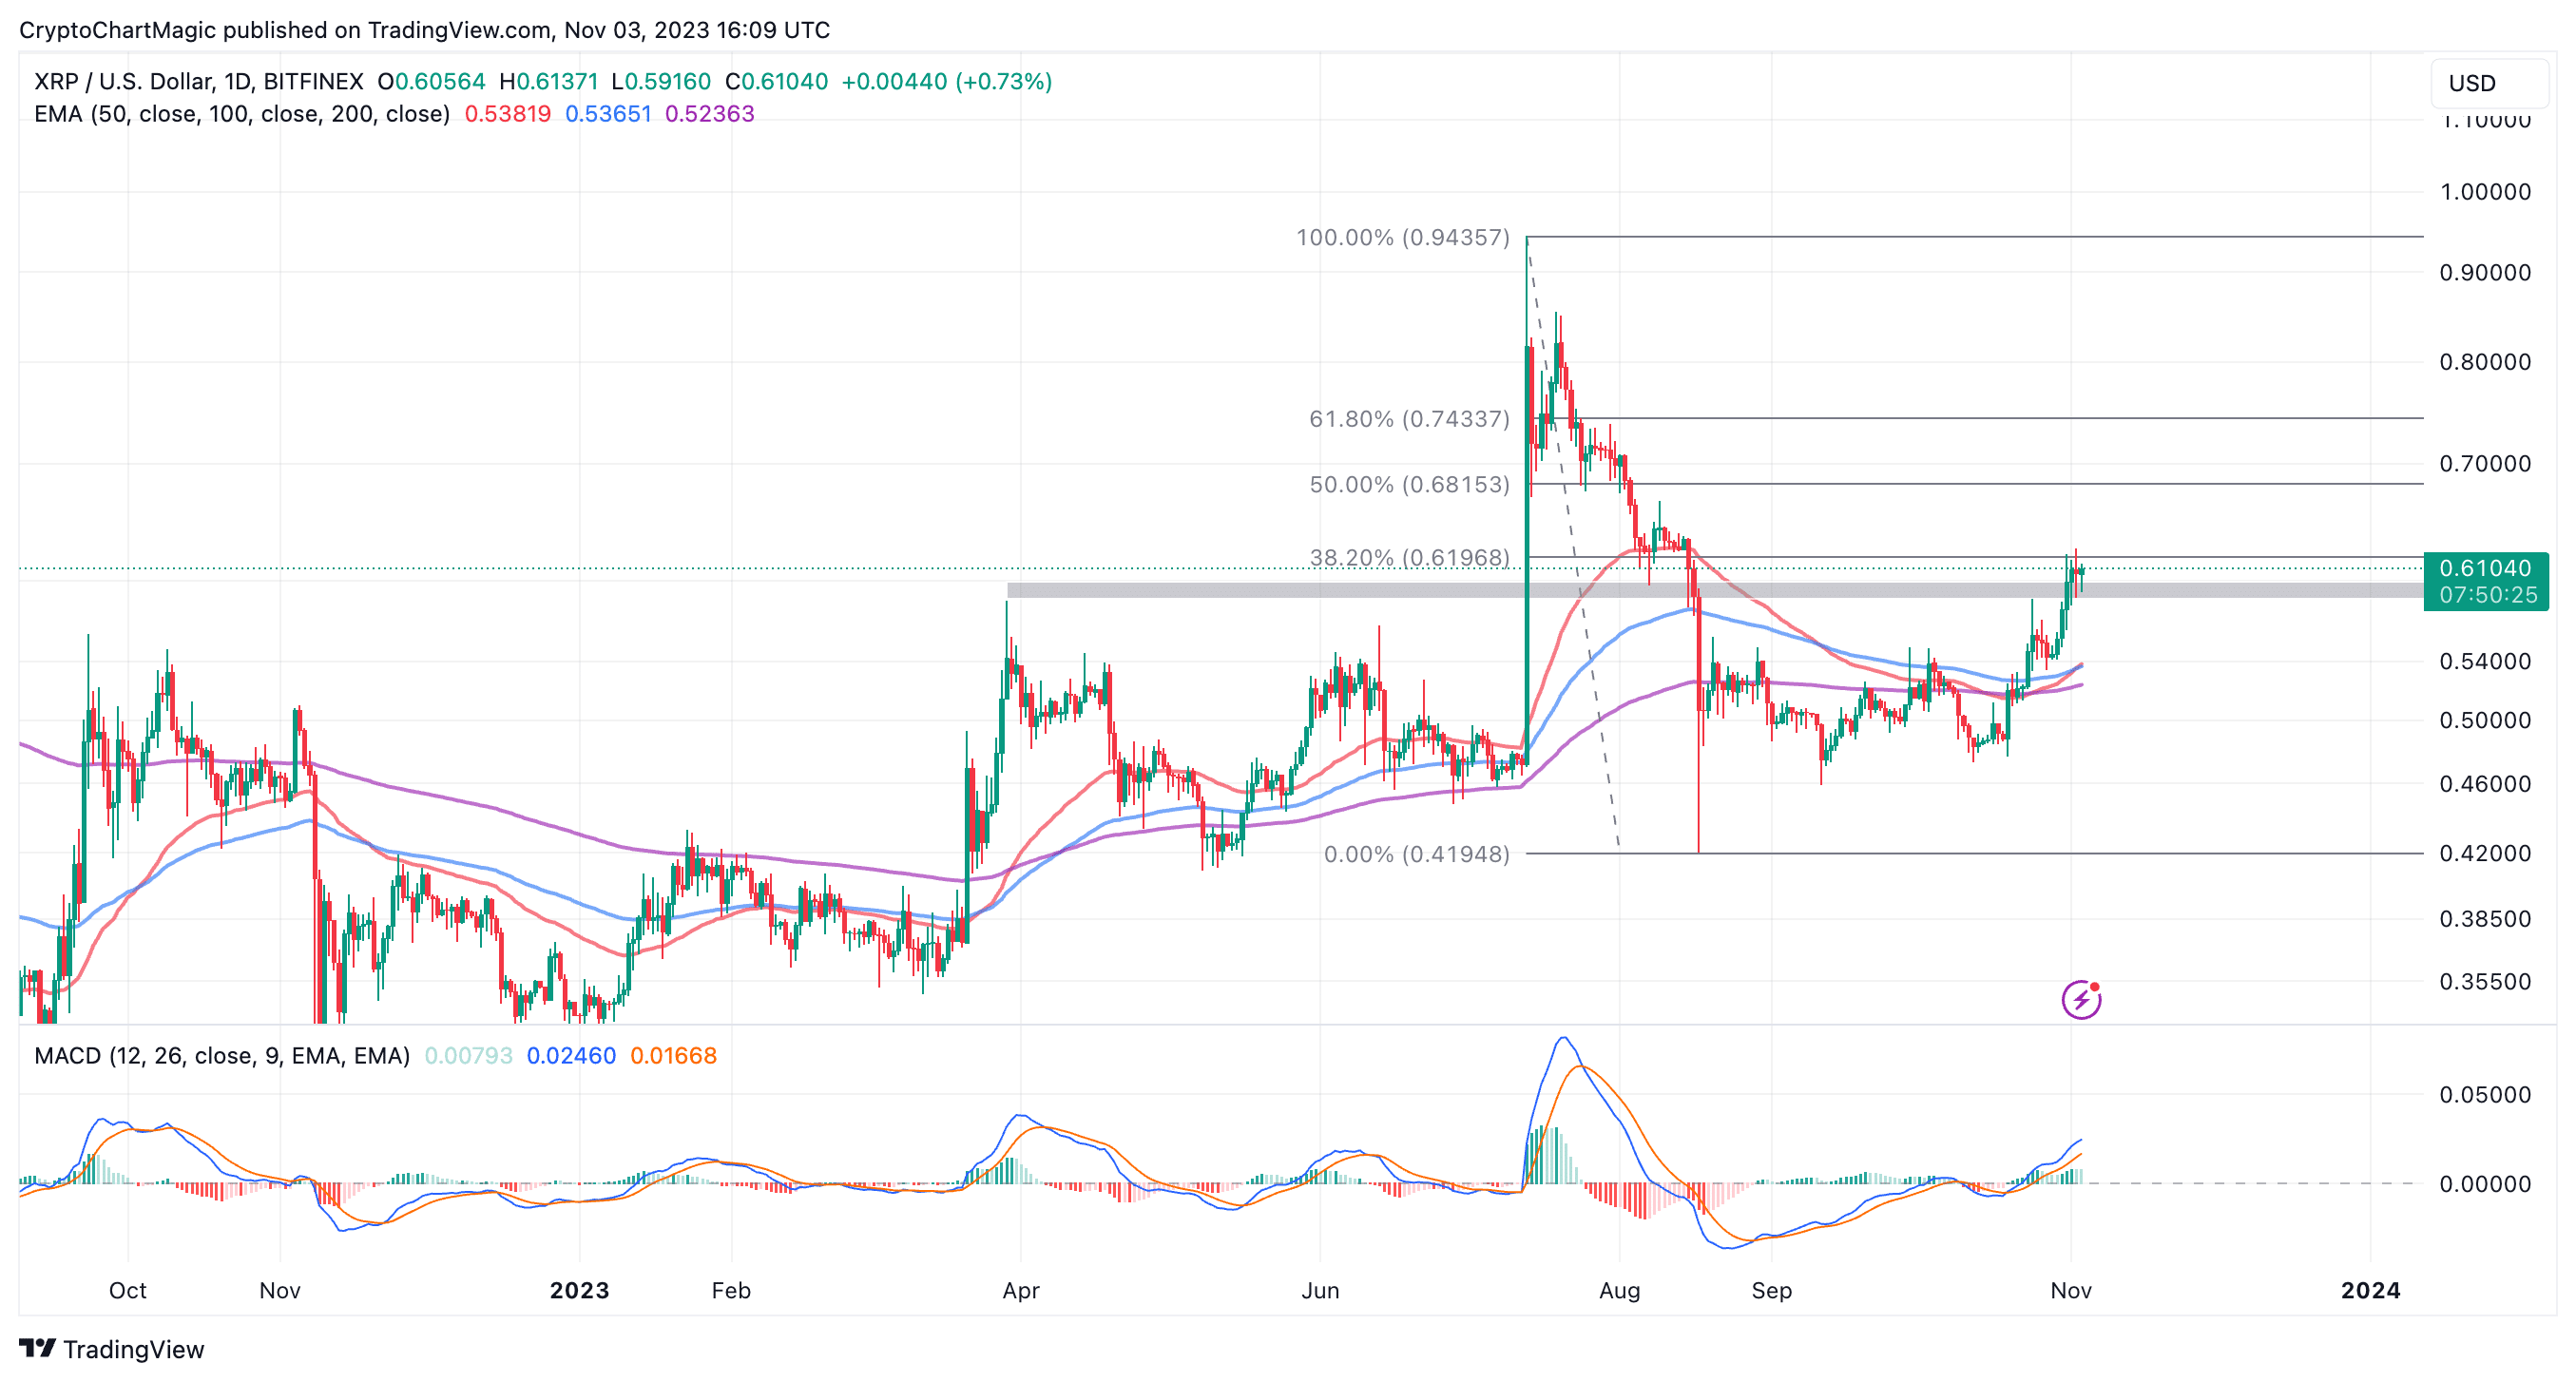Click the high price value H0.61371
Screen dimensions: 2576x1382
click(548, 81)
